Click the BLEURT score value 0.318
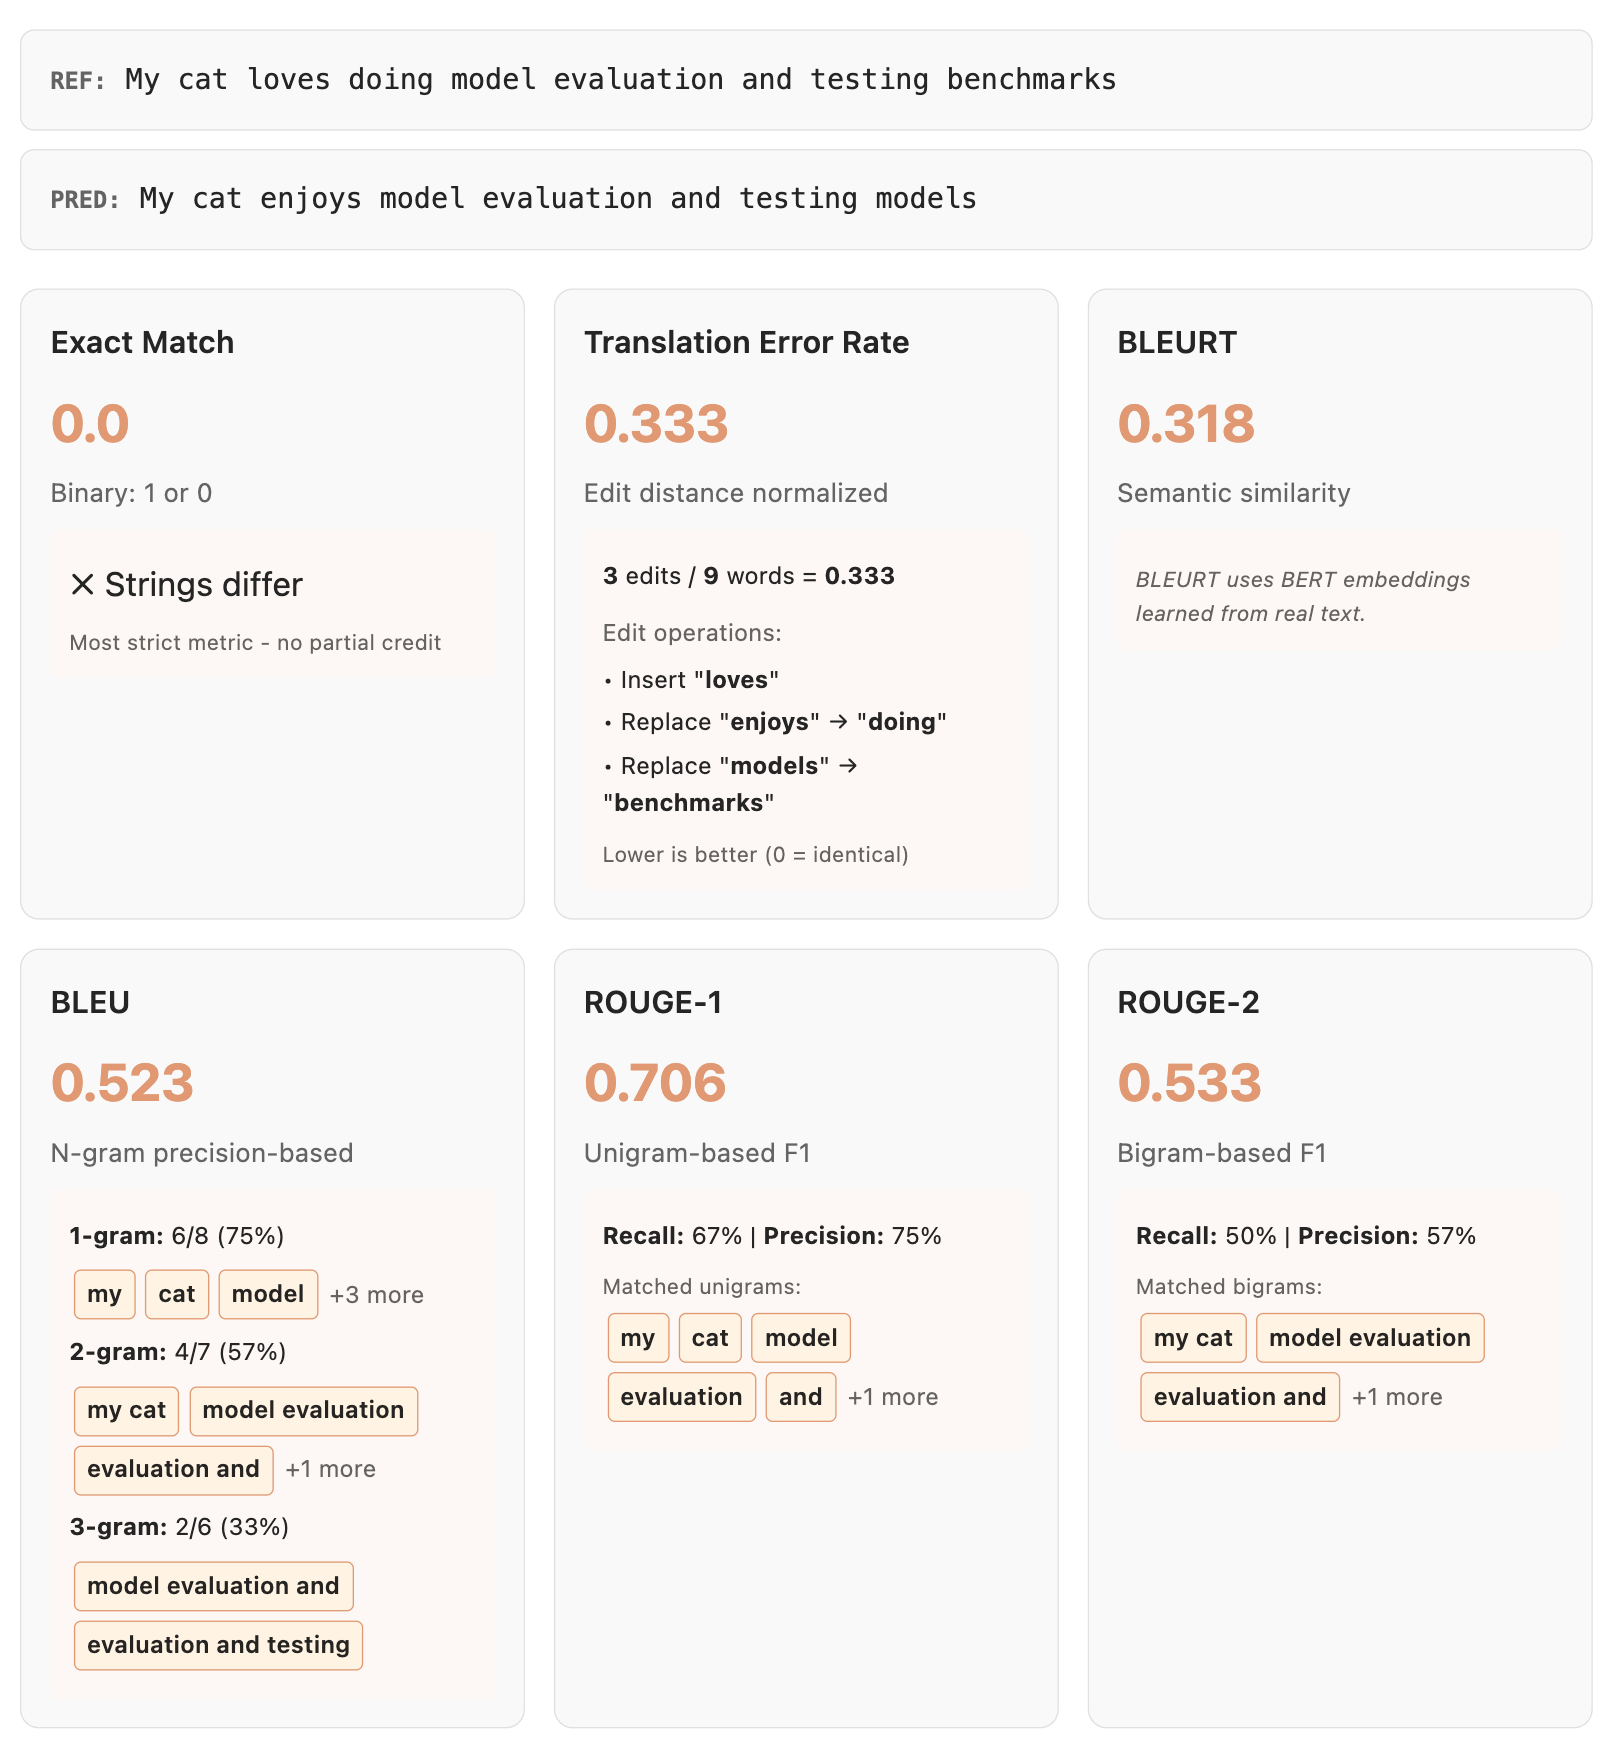 1185,424
